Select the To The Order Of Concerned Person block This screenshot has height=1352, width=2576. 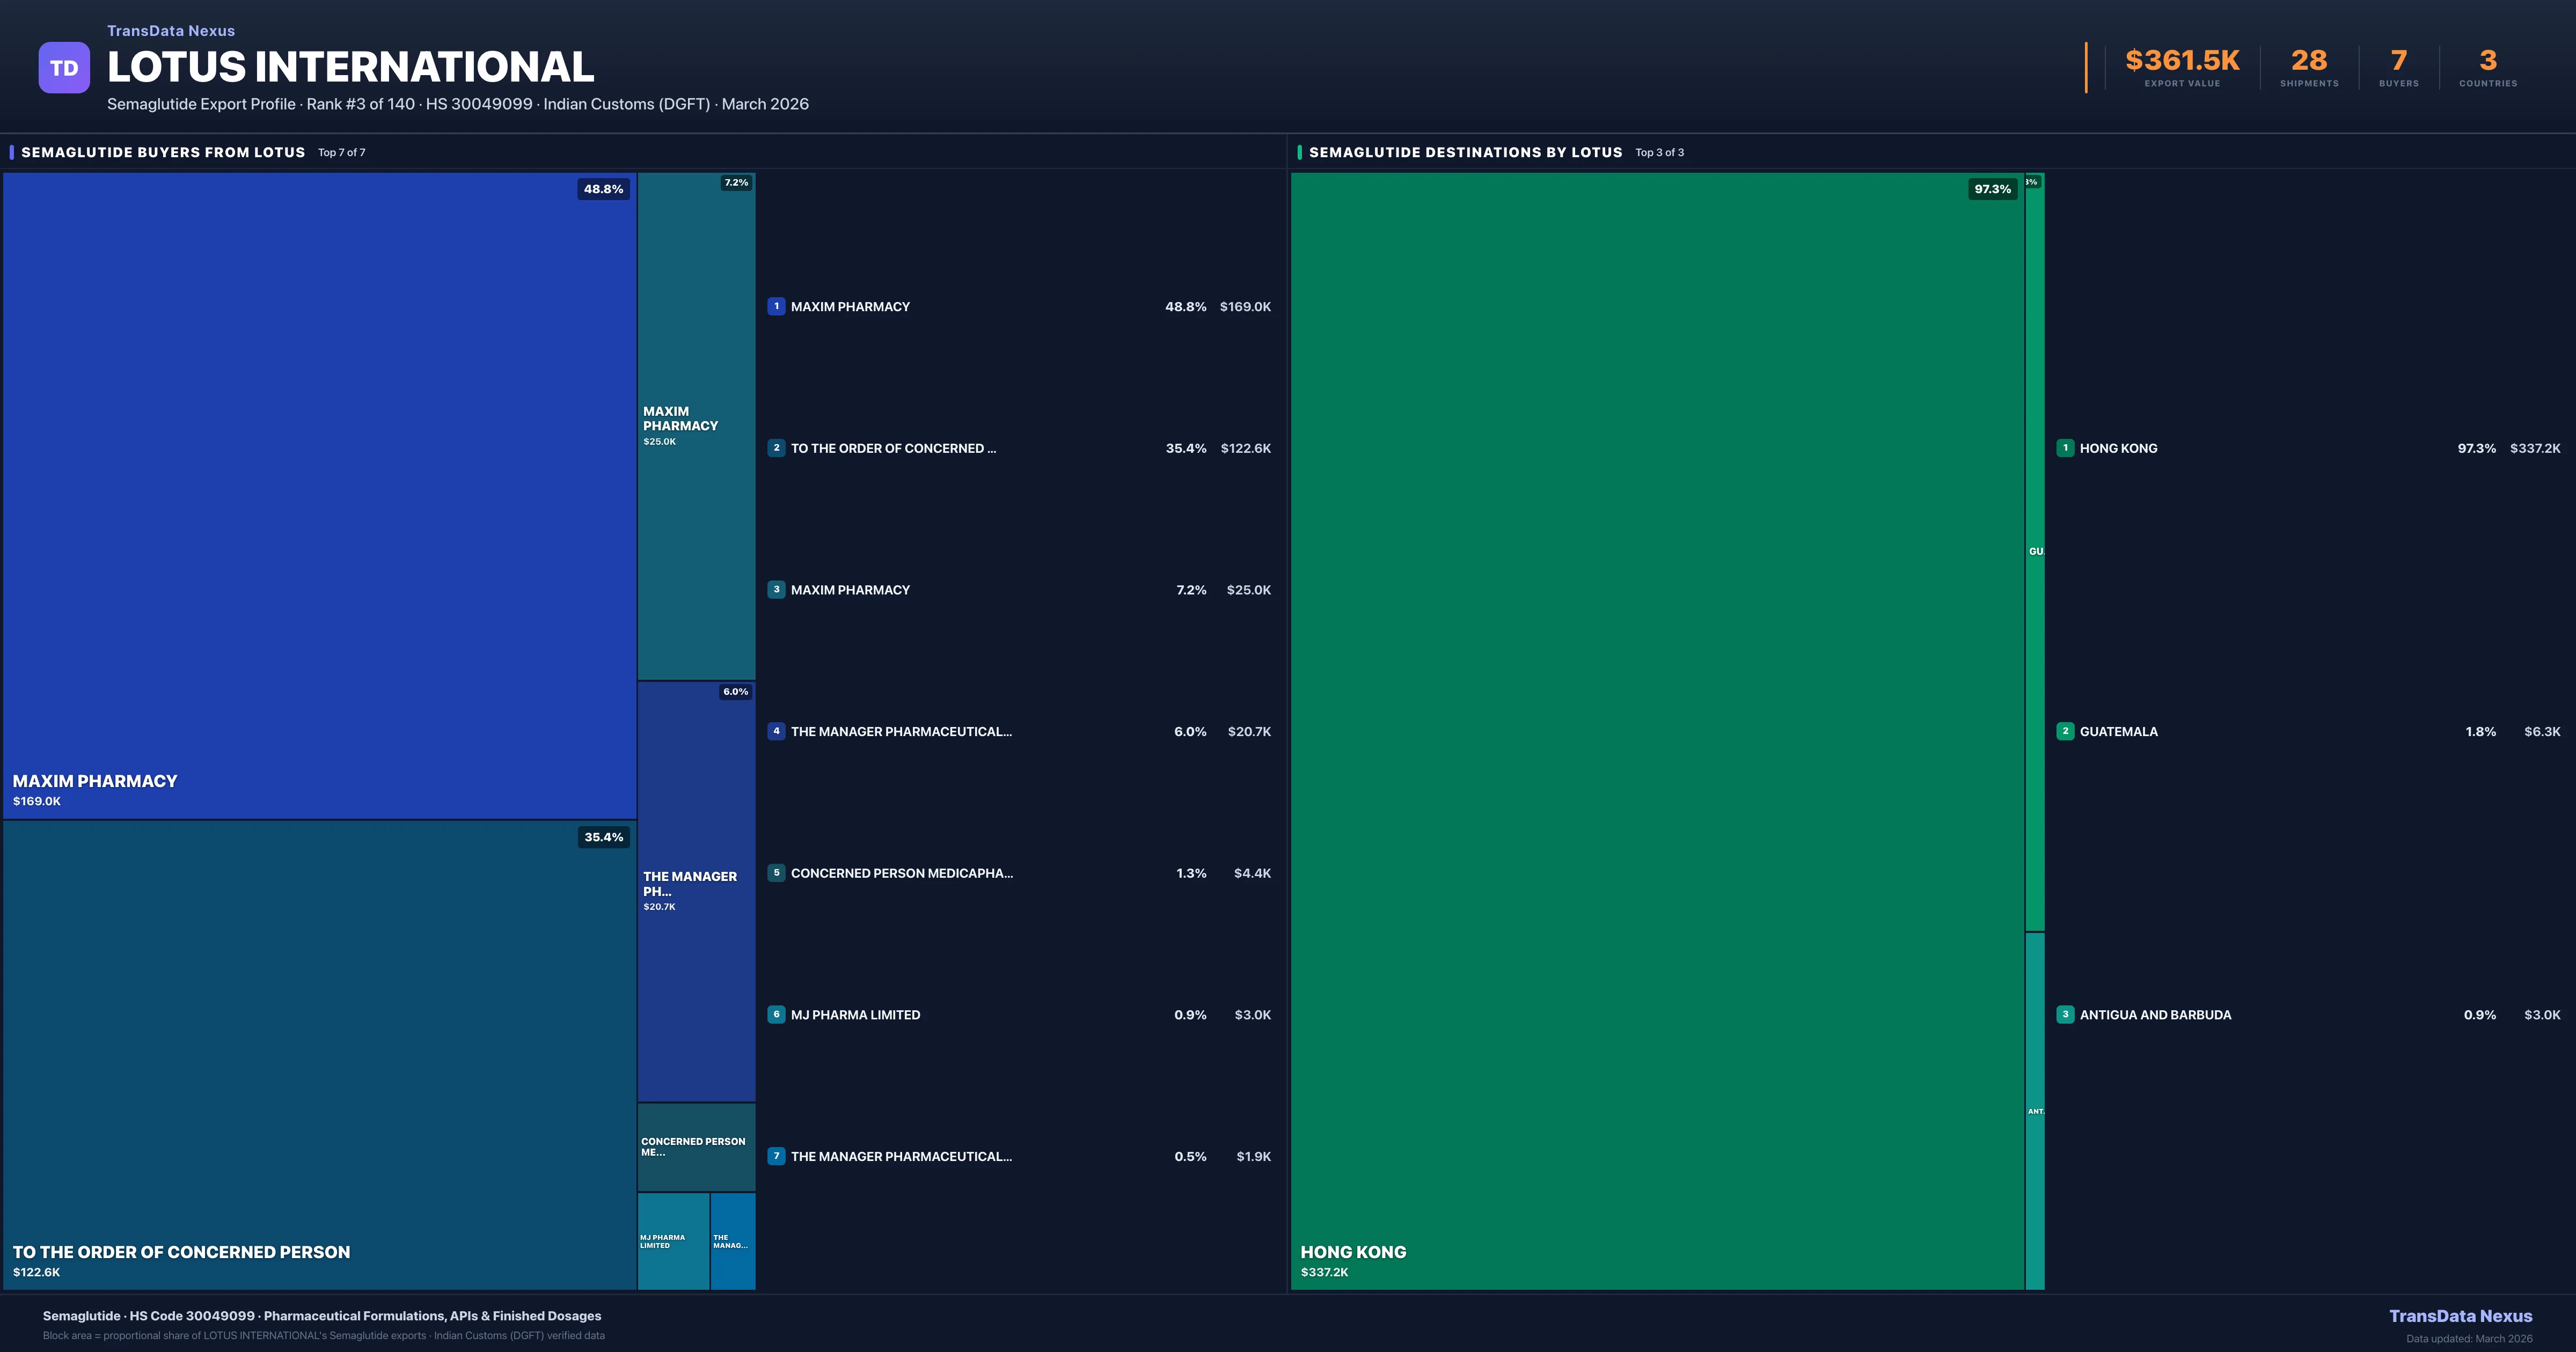coord(320,1055)
